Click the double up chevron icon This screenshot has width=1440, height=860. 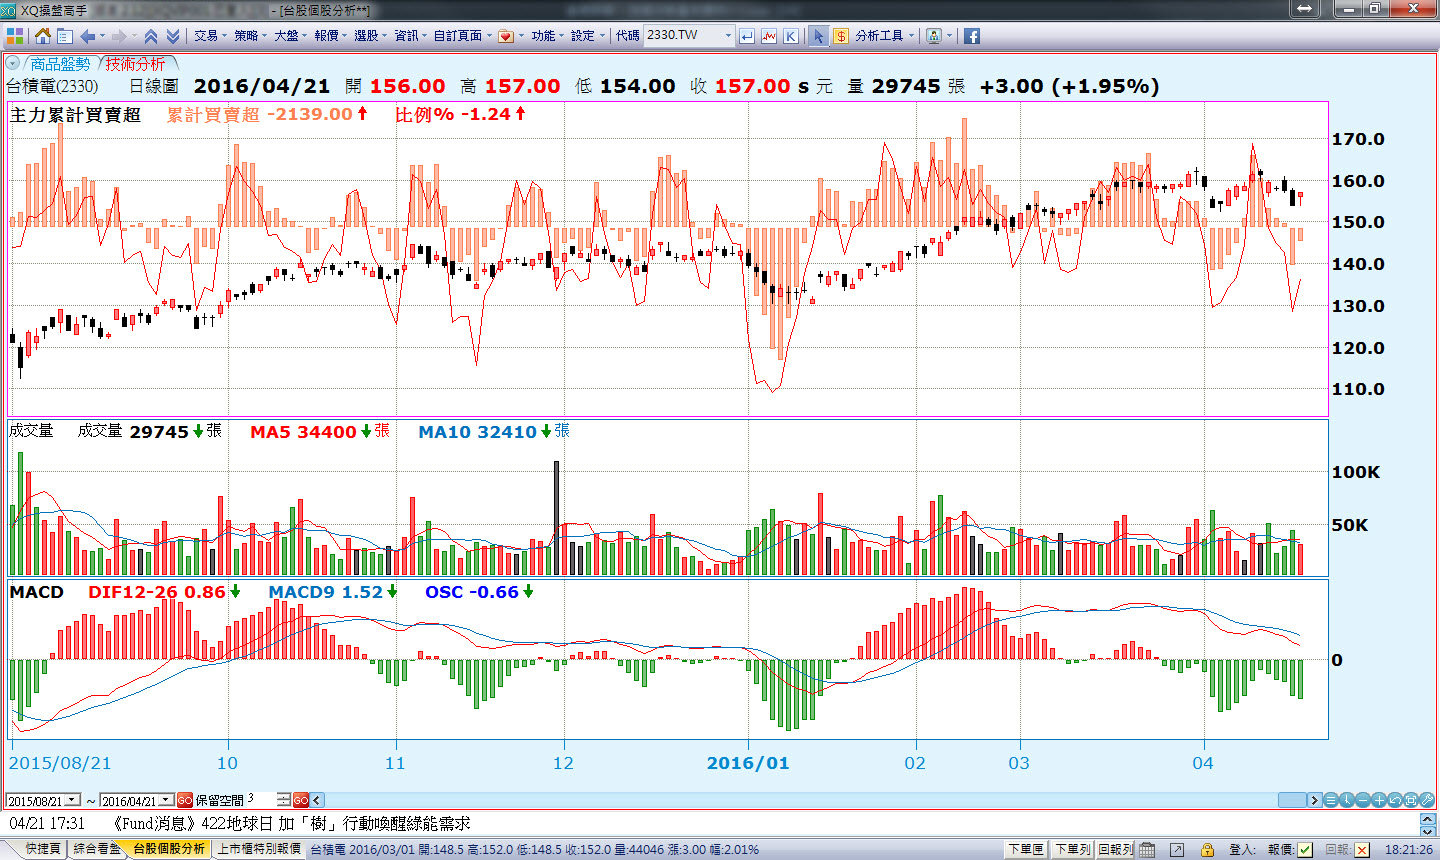[151, 36]
